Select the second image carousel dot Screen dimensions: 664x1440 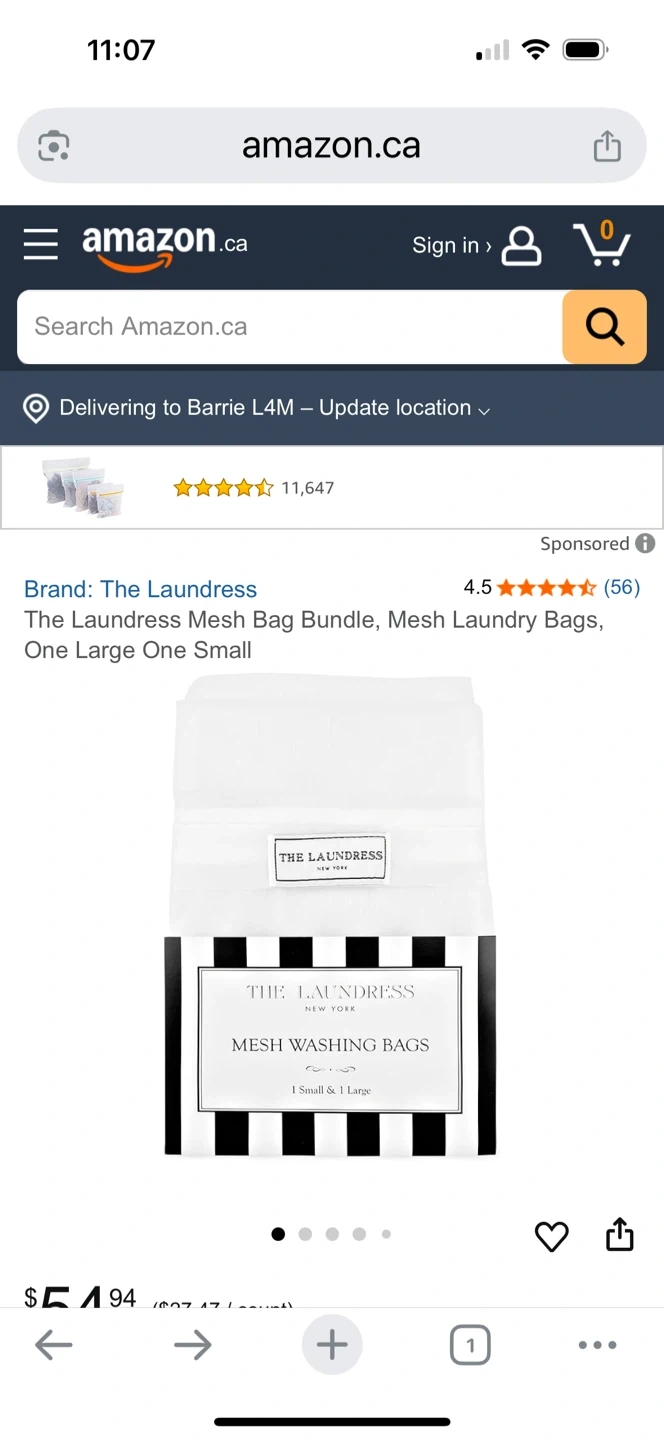(x=305, y=1234)
